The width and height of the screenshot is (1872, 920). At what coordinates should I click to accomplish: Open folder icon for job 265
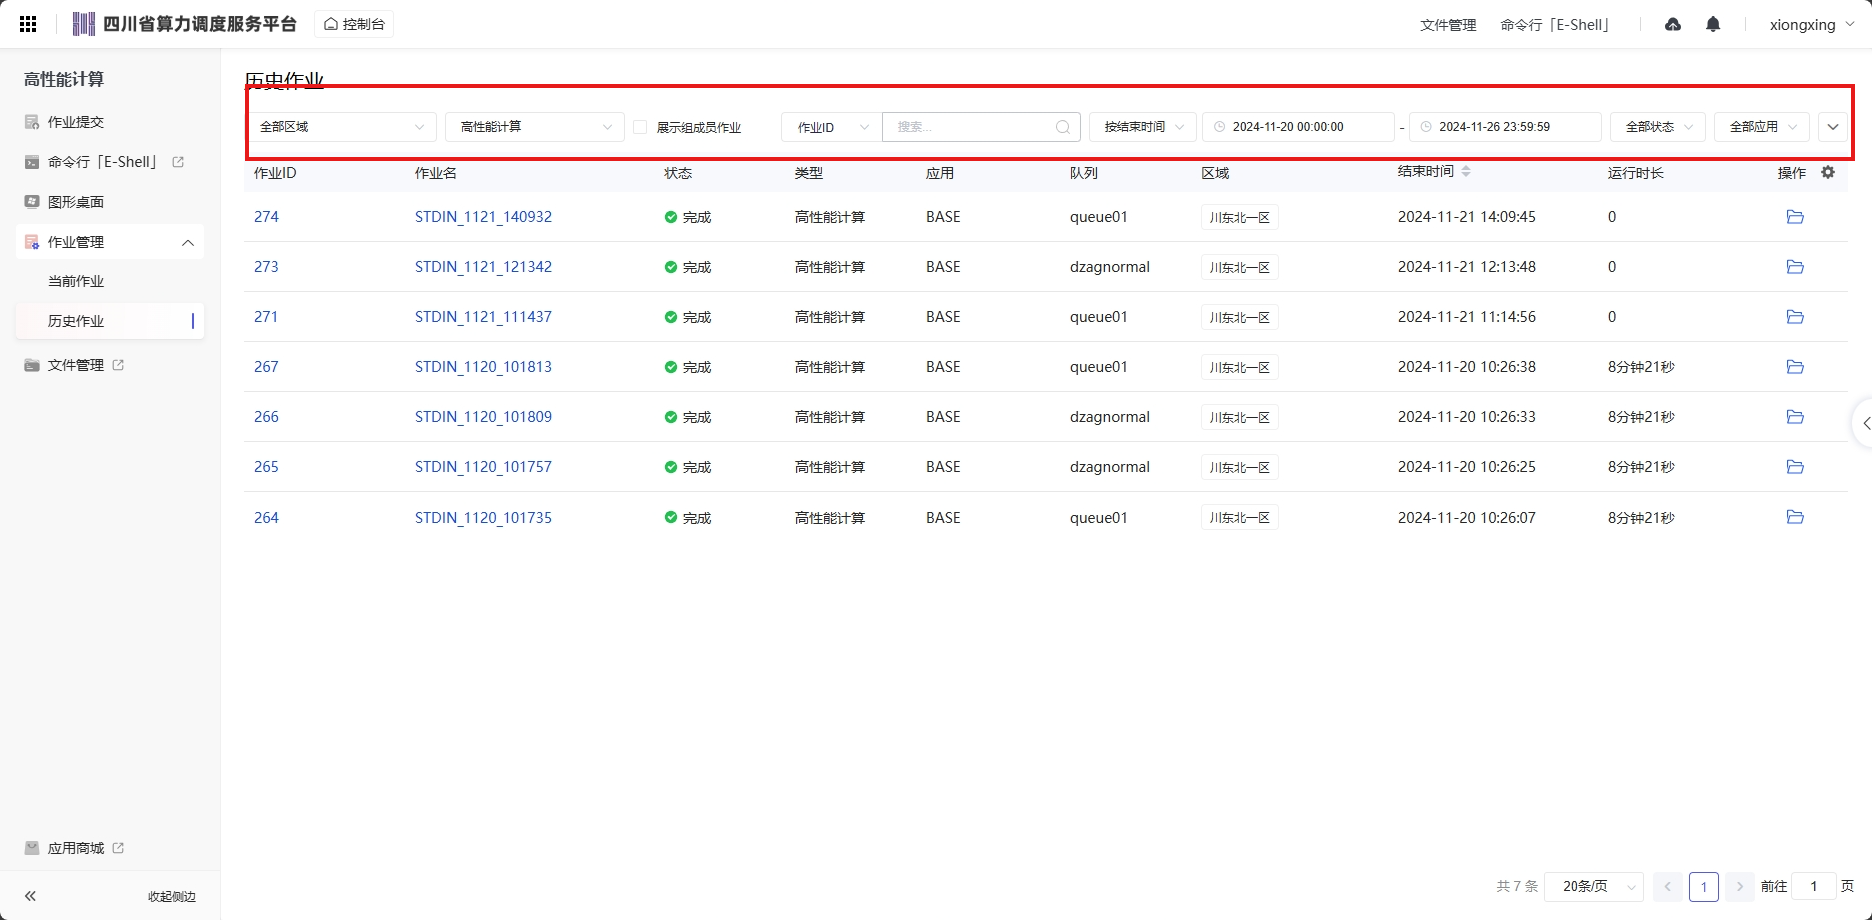[1795, 467]
